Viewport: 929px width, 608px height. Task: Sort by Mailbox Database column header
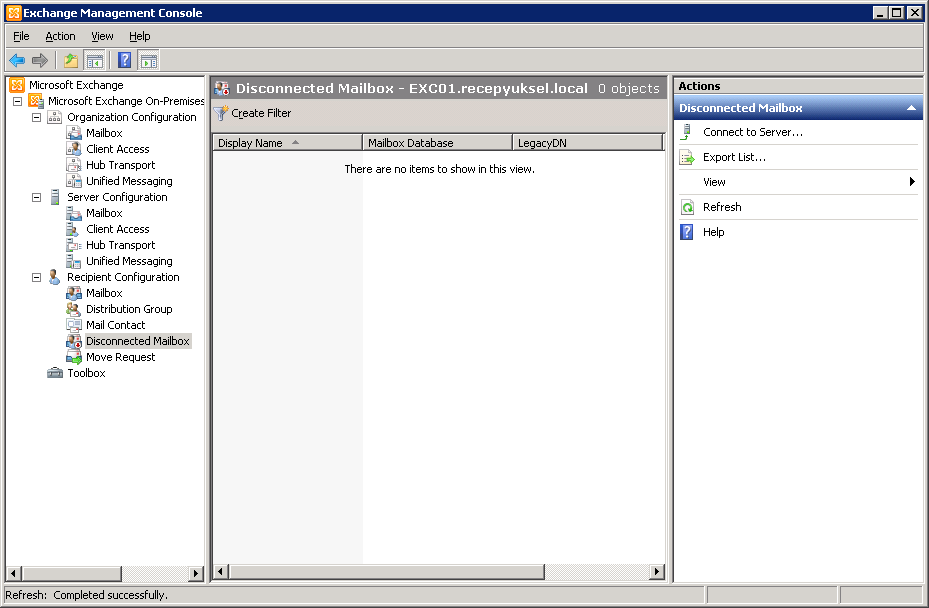[x=437, y=143]
